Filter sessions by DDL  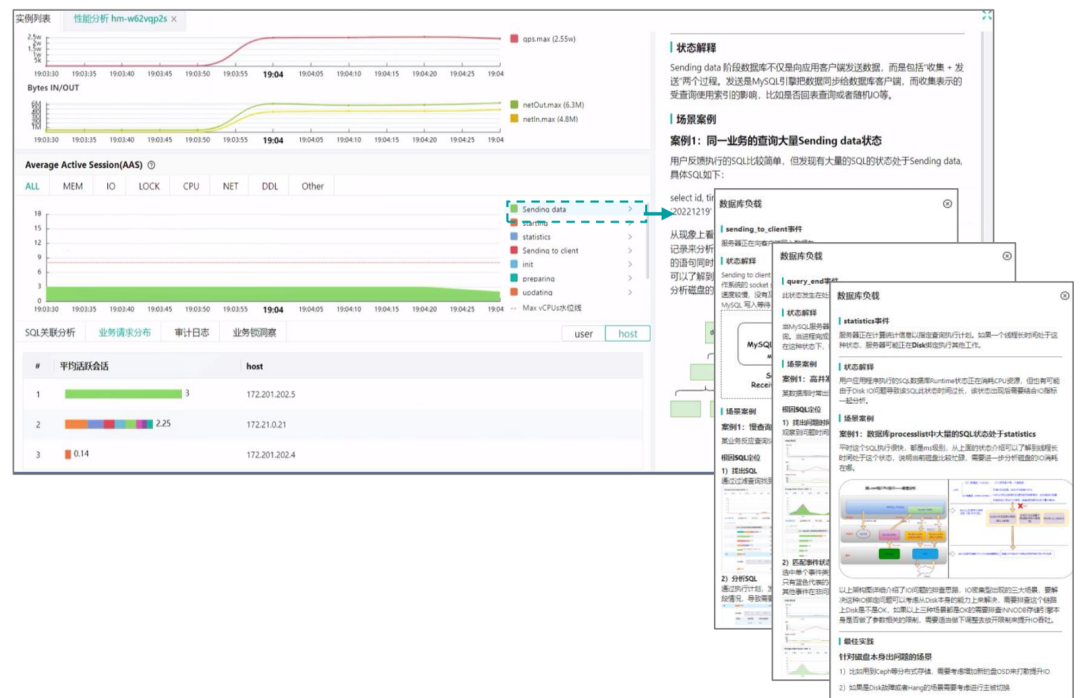[270, 186]
